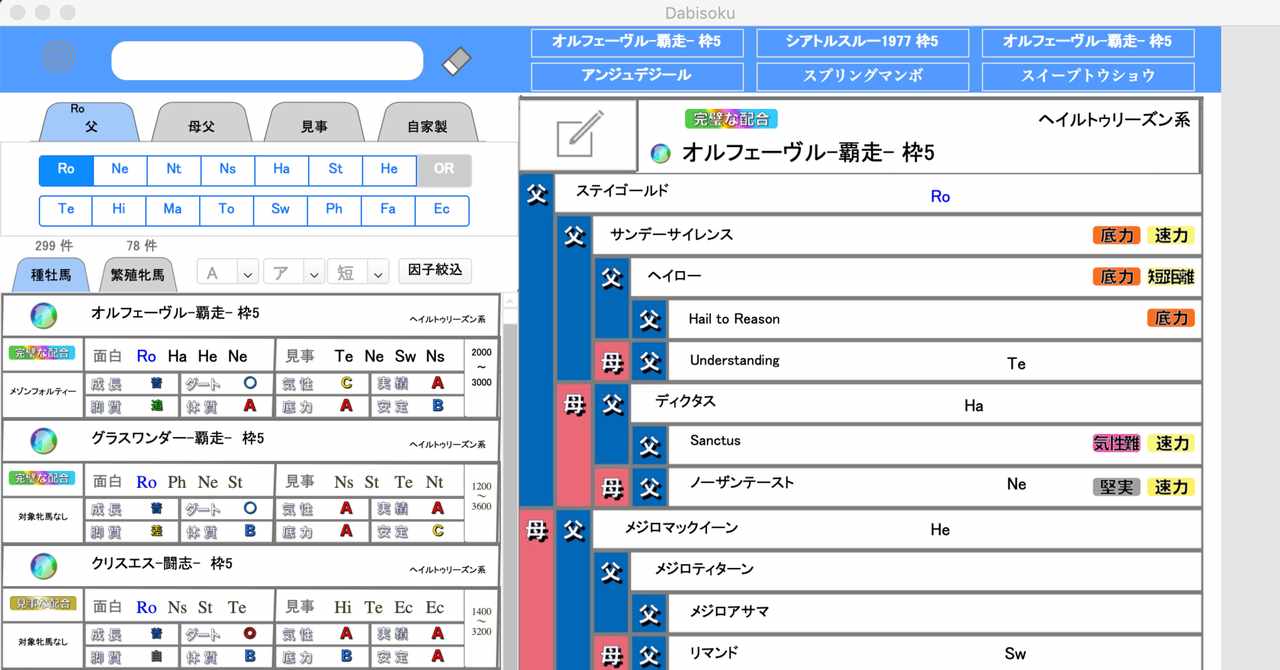Open シアトルスルー1977 枠5 shortcut button

[x=862, y=42]
